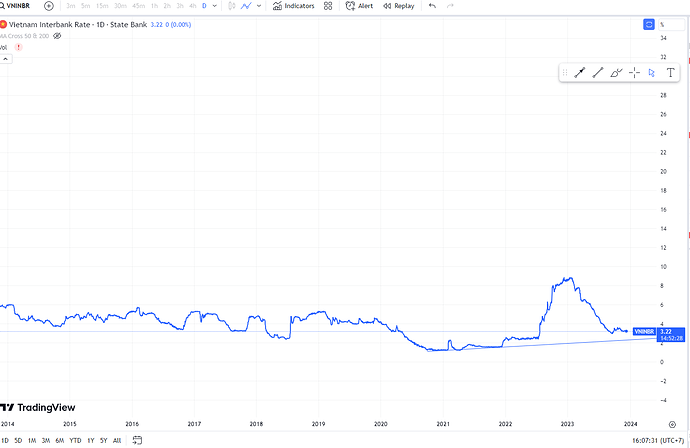Toggle visibility of MA Cross indicator
The height and width of the screenshot is (448, 690).
pos(57,36)
